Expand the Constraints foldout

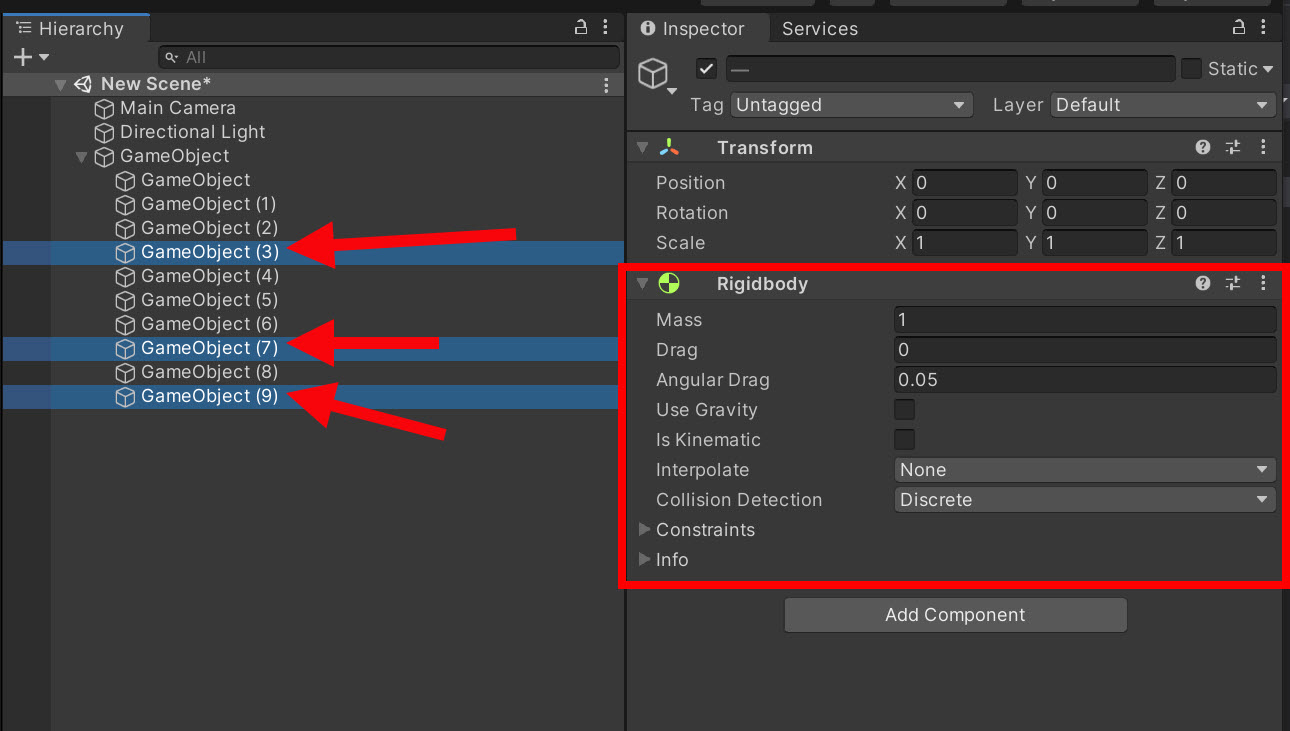click(644, 529)
